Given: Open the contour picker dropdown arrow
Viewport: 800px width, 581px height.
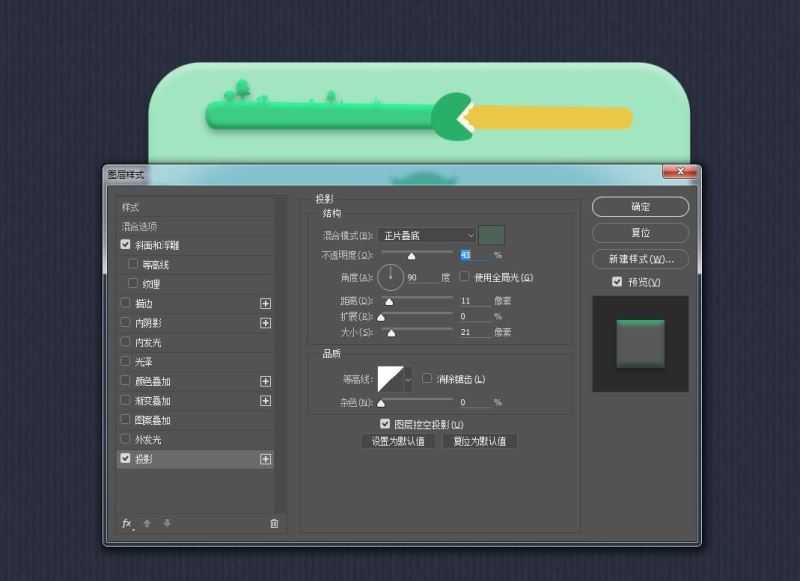Looking at the screenshot, I should [408, 379].
